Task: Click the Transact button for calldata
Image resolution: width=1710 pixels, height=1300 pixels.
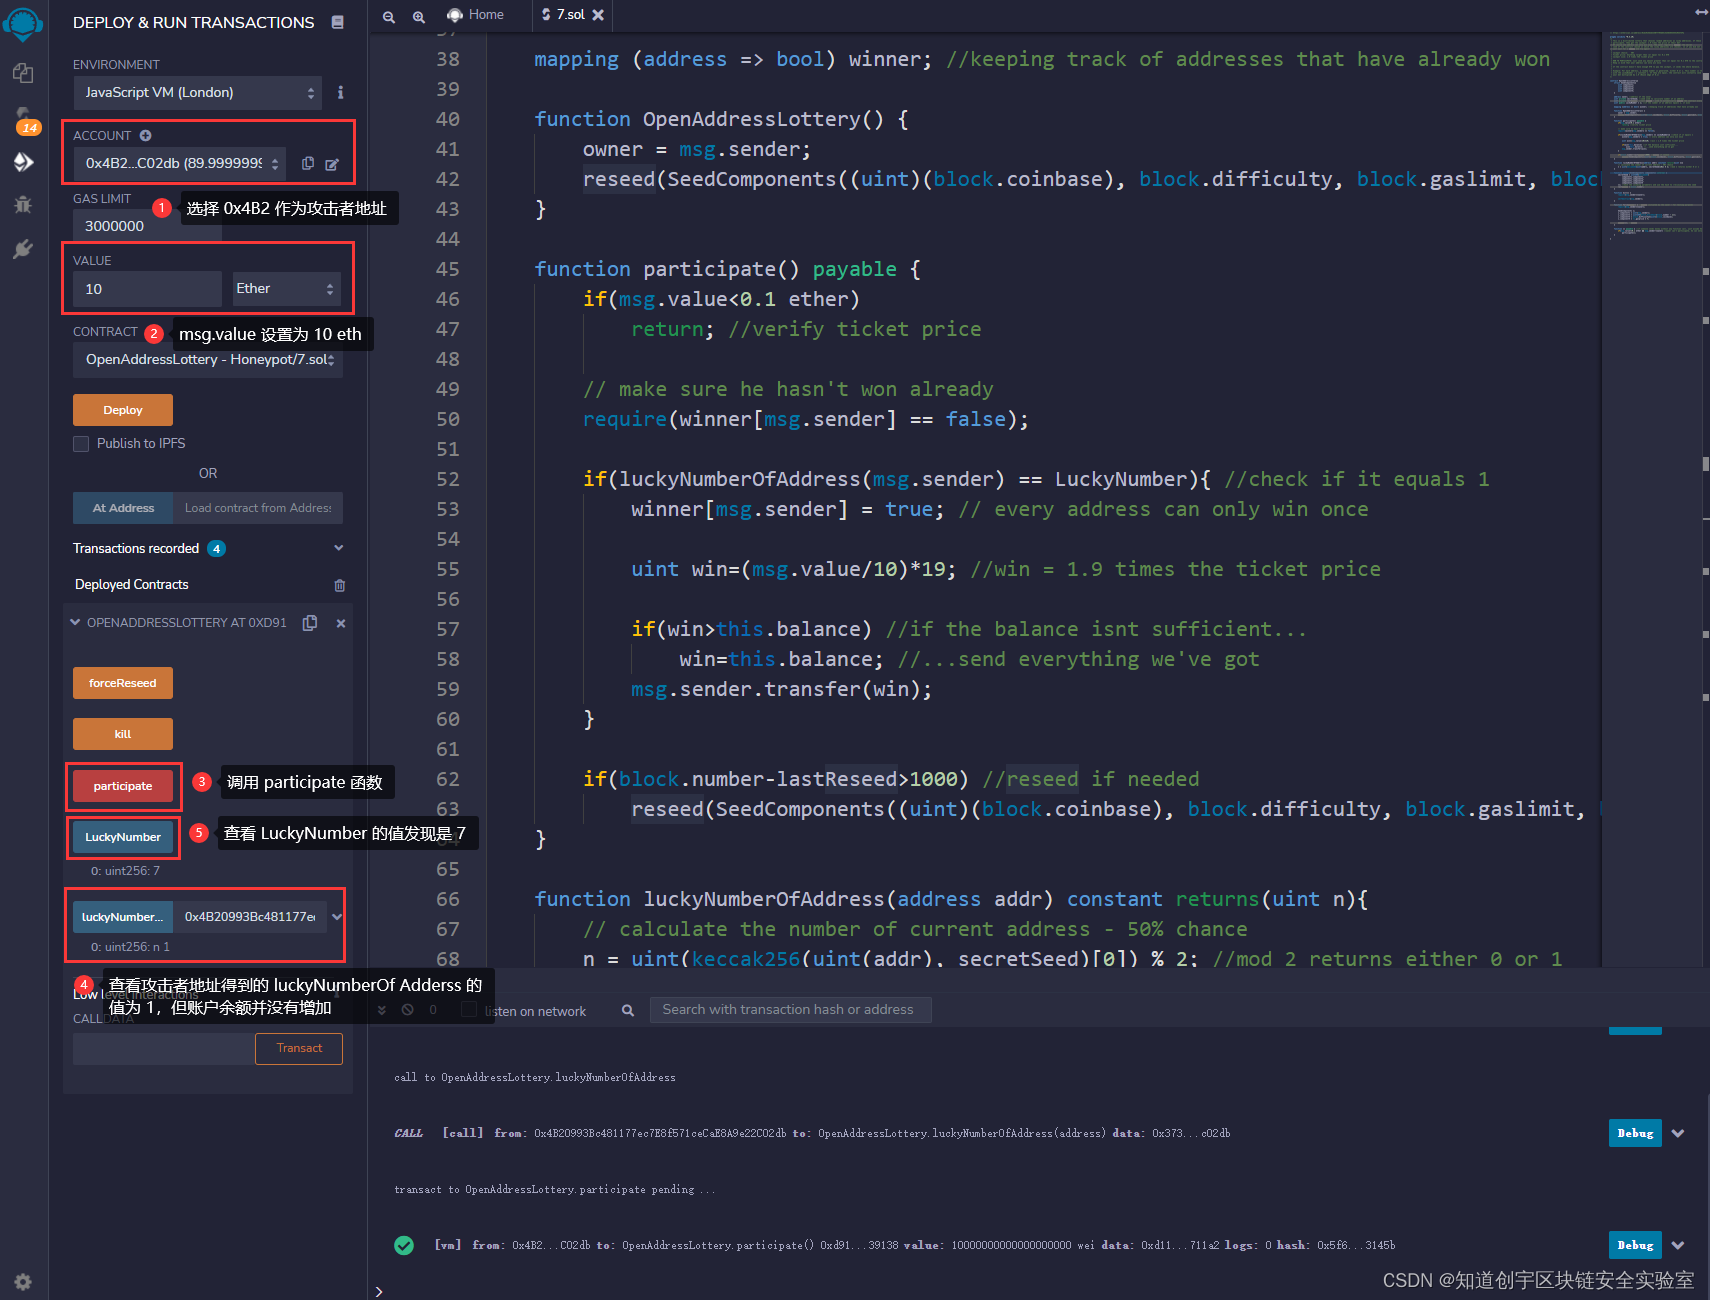Action: tap(299, 1048)
